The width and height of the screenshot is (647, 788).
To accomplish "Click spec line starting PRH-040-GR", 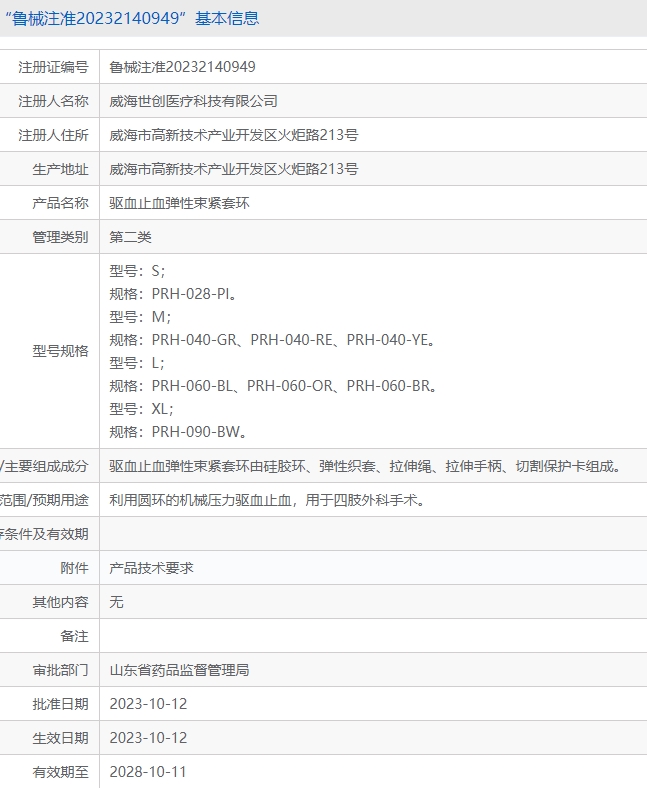I will (272, 340).
